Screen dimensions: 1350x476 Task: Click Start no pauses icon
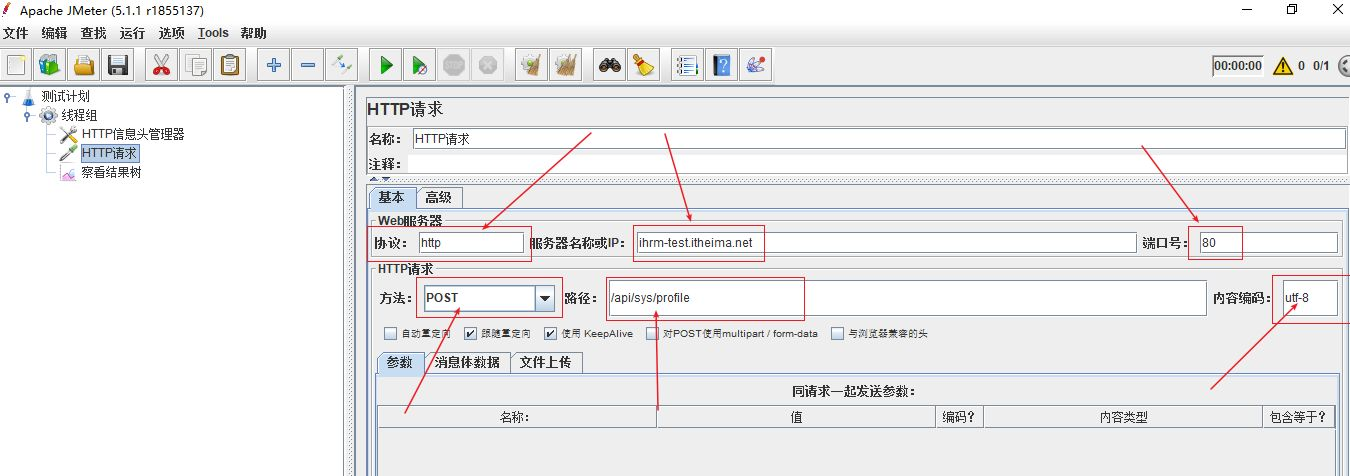(420, 66)
